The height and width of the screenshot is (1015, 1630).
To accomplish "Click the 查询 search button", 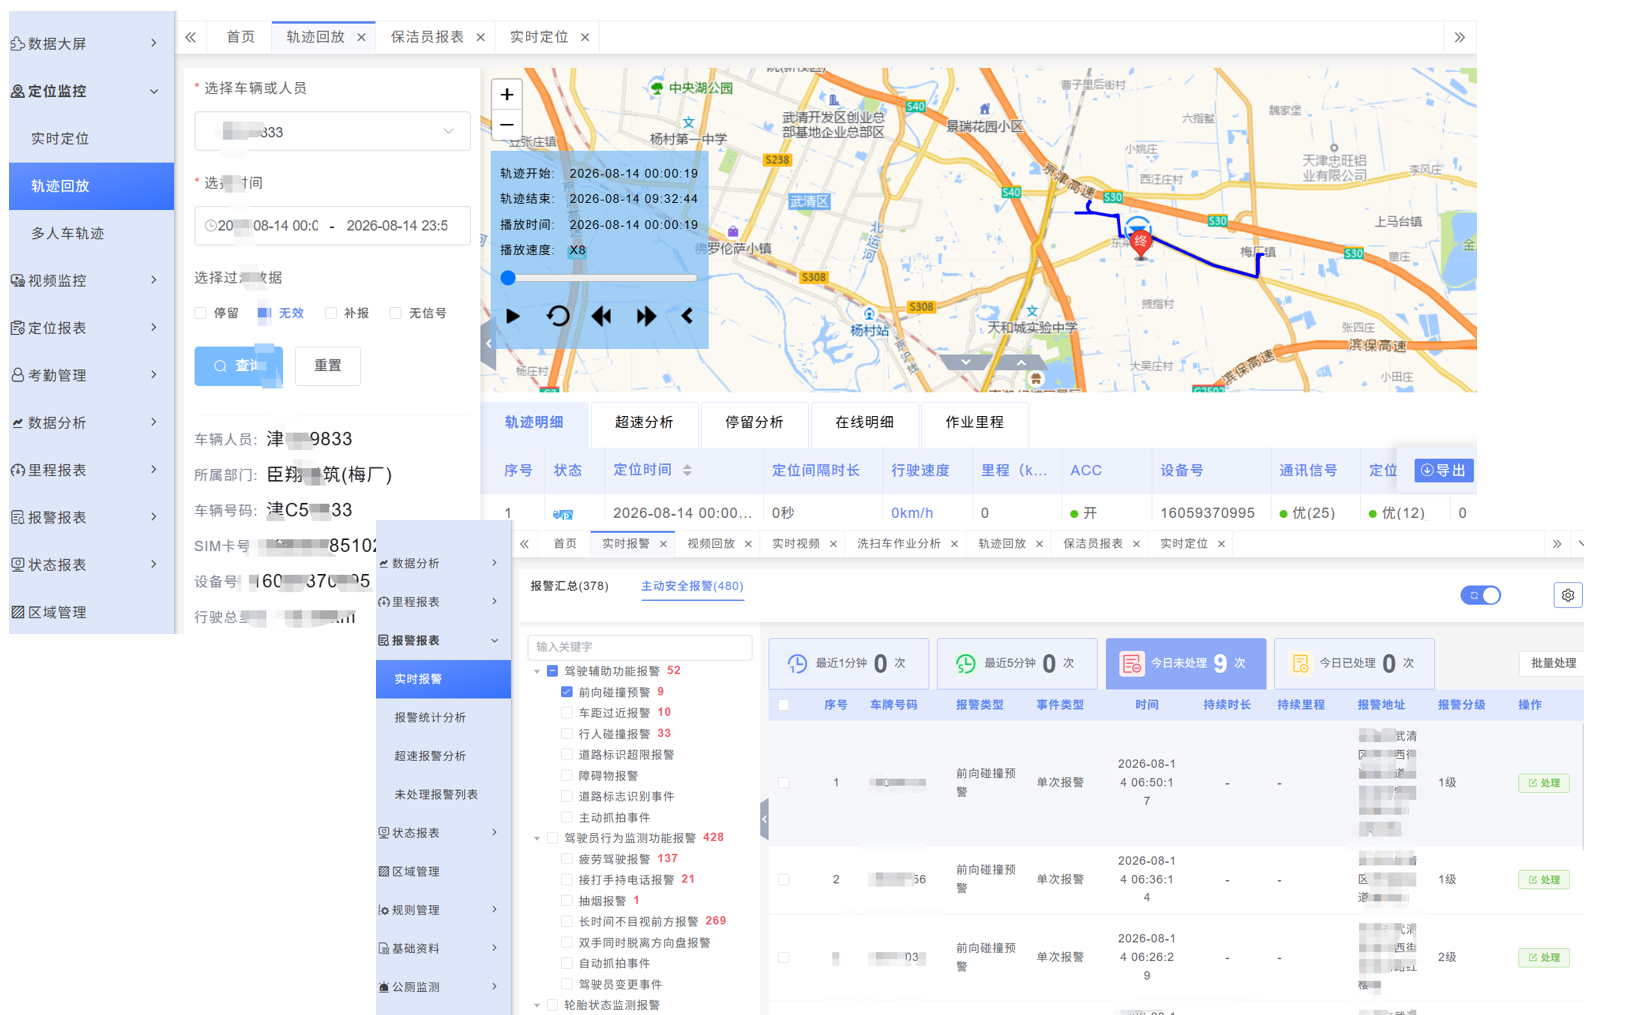I will (x=238, y=366).
